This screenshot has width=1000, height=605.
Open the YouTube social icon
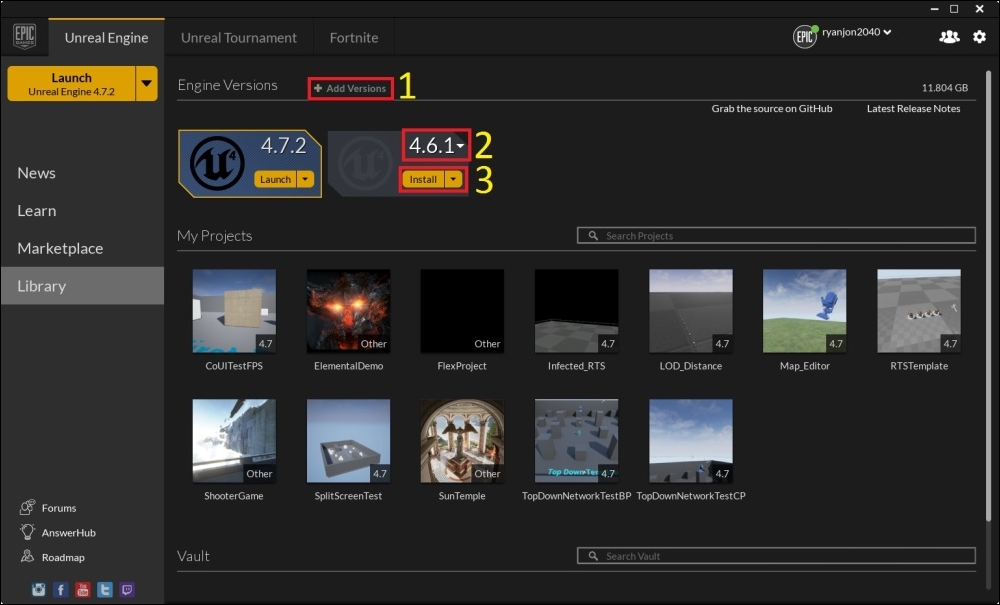(83, 589)
